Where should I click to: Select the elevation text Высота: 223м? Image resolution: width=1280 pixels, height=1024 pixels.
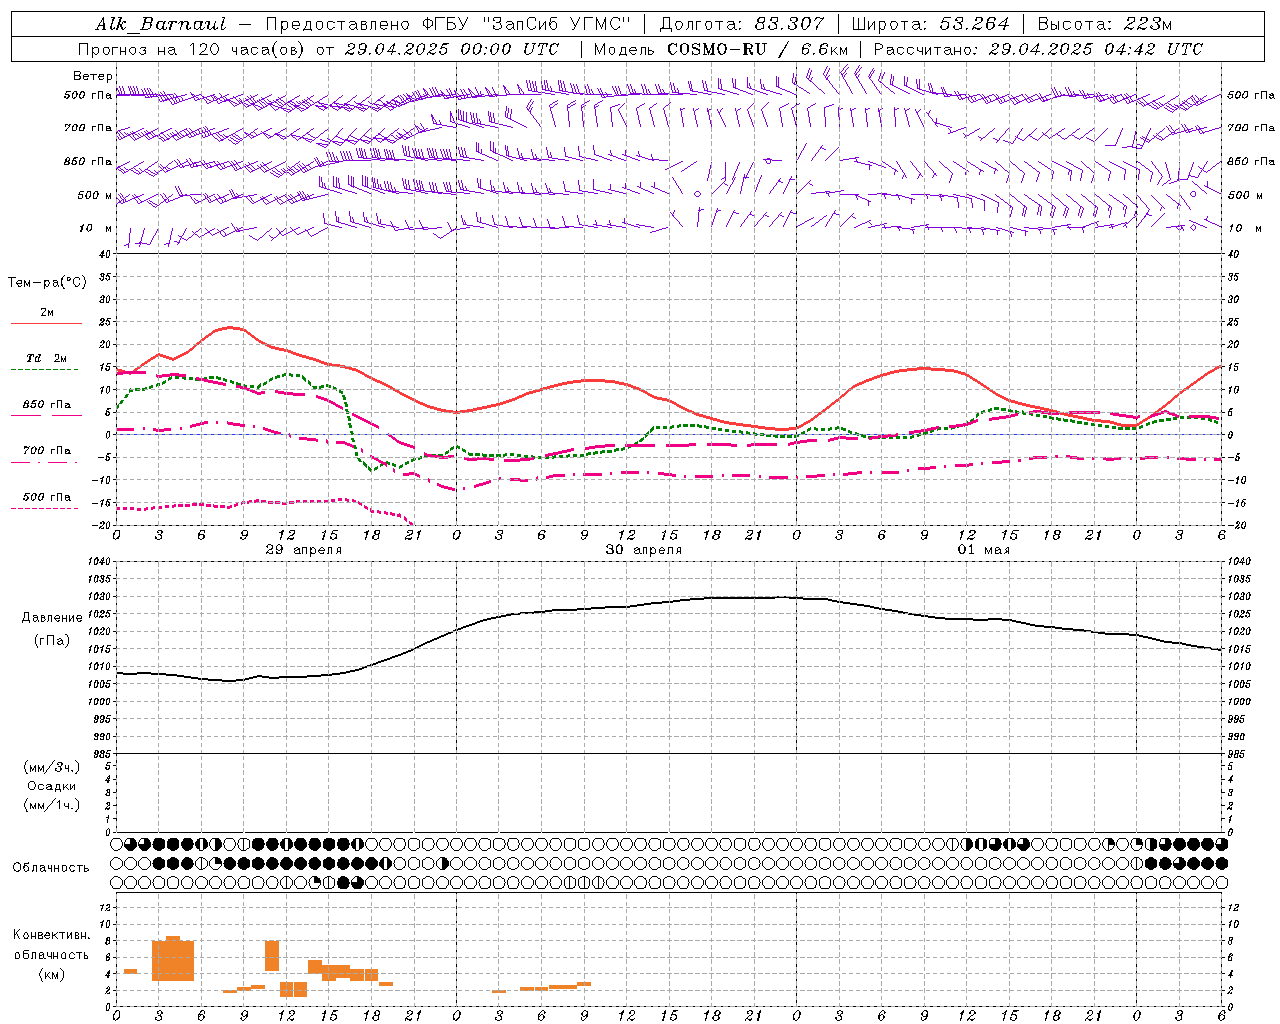[x=1104, y=24]
